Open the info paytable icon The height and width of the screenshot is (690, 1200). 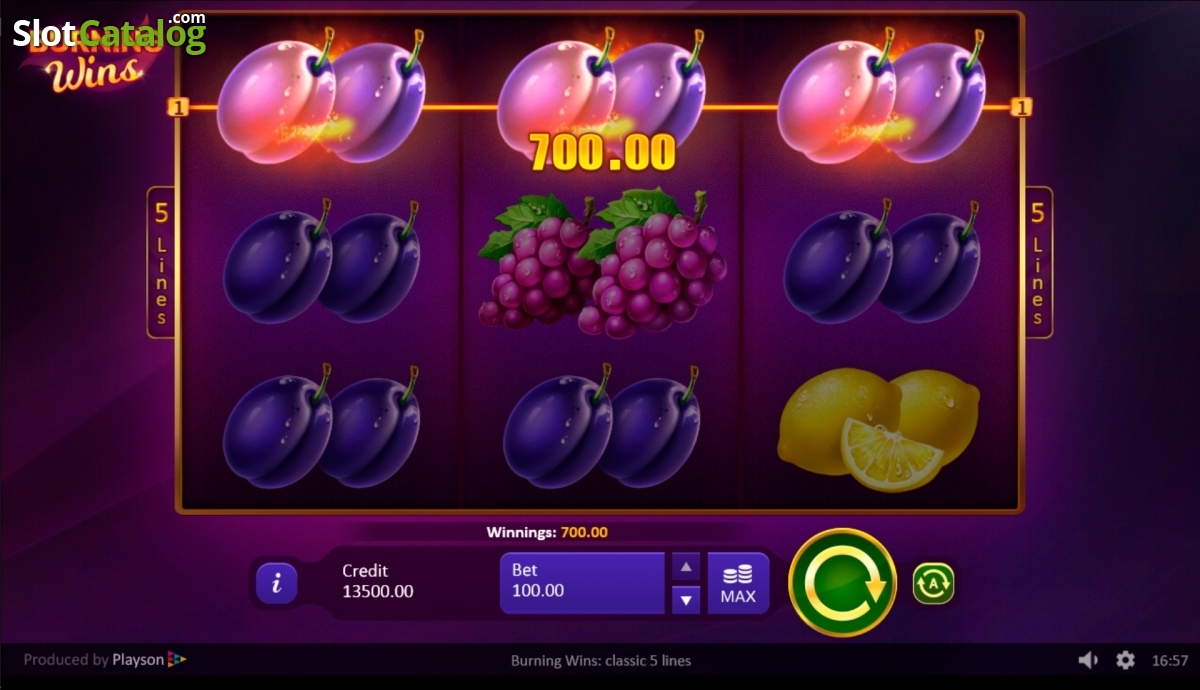coord(276,583)
